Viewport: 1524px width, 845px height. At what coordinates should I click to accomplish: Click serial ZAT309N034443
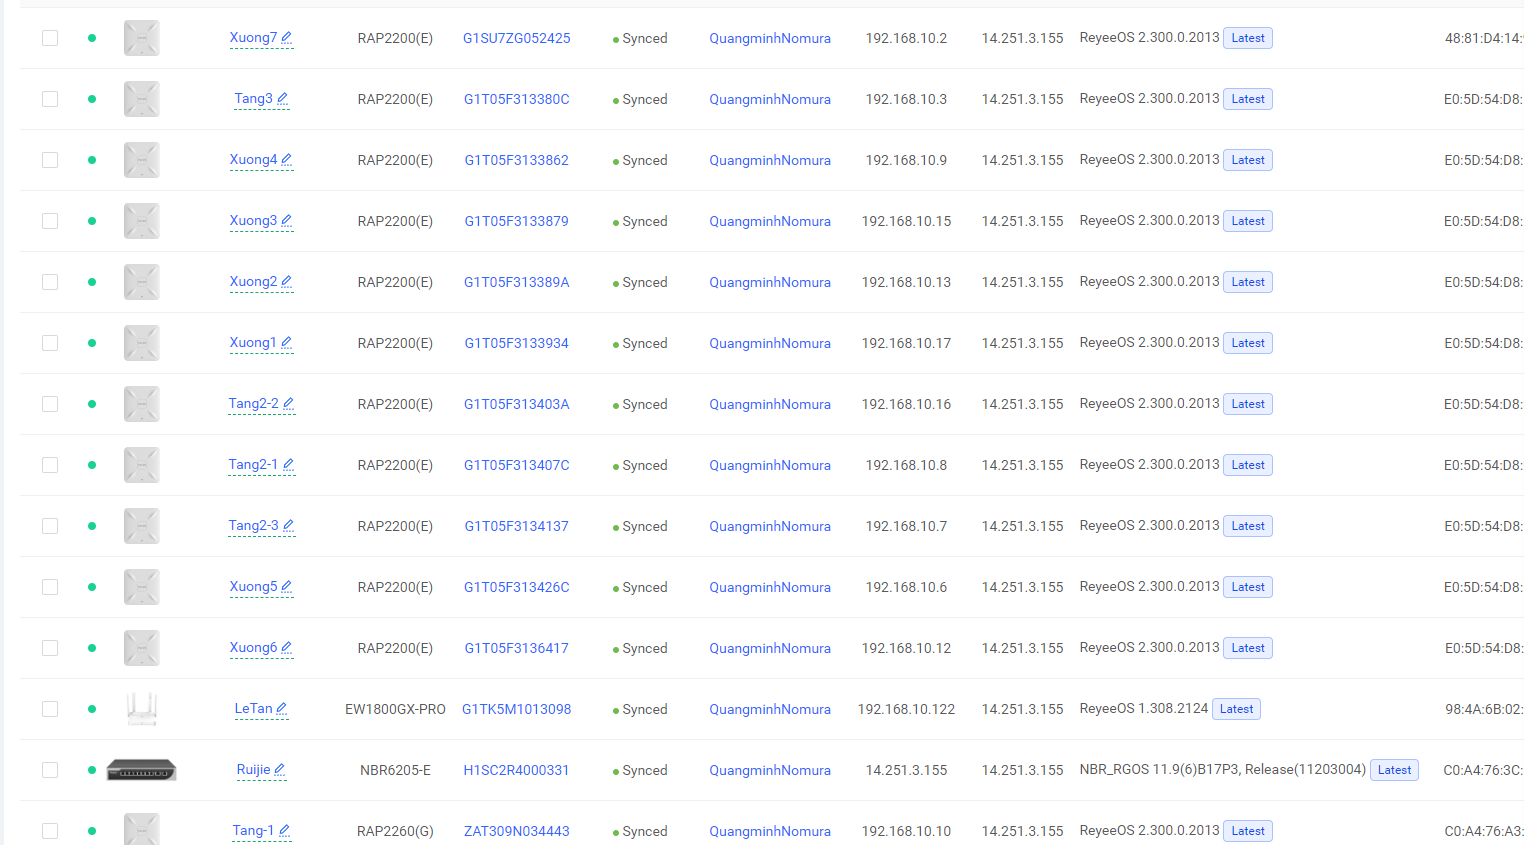tap(517, 831)
